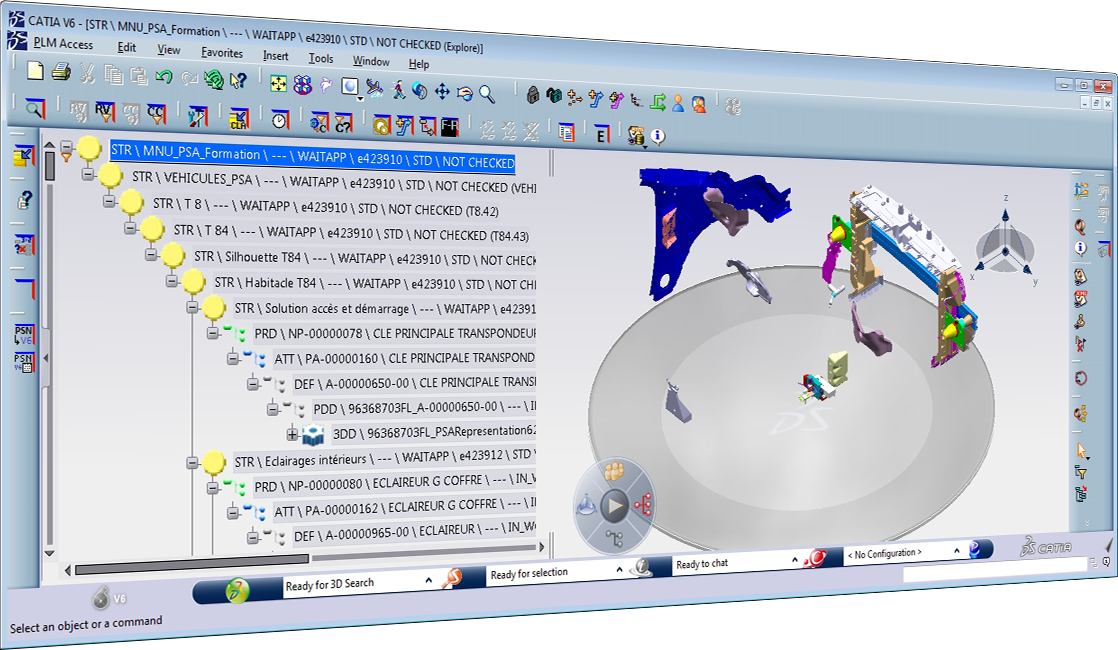Collapse the STR \ Silhouette T84 node
This screenshot has height=650, width=1118.
click(151, 254)
